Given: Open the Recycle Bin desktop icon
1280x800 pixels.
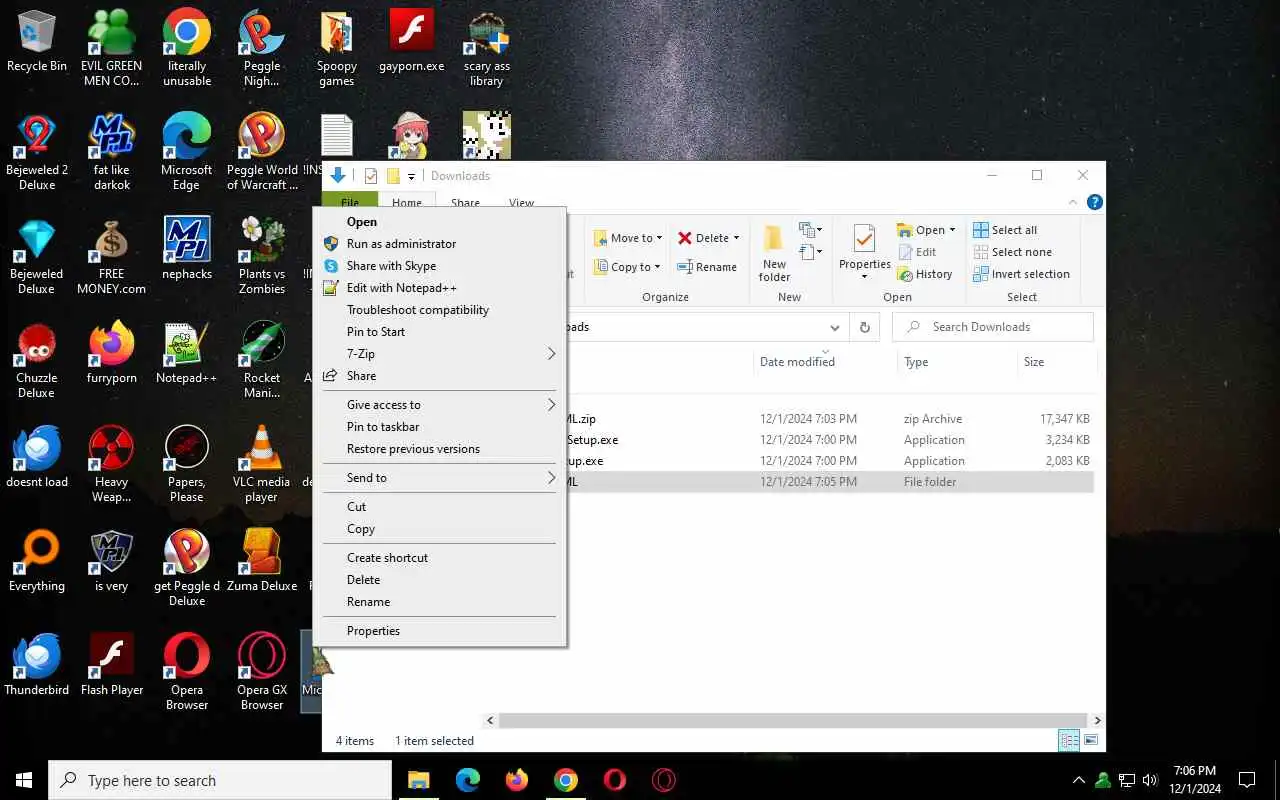Looking at the screenshot, I should point(37,42).
